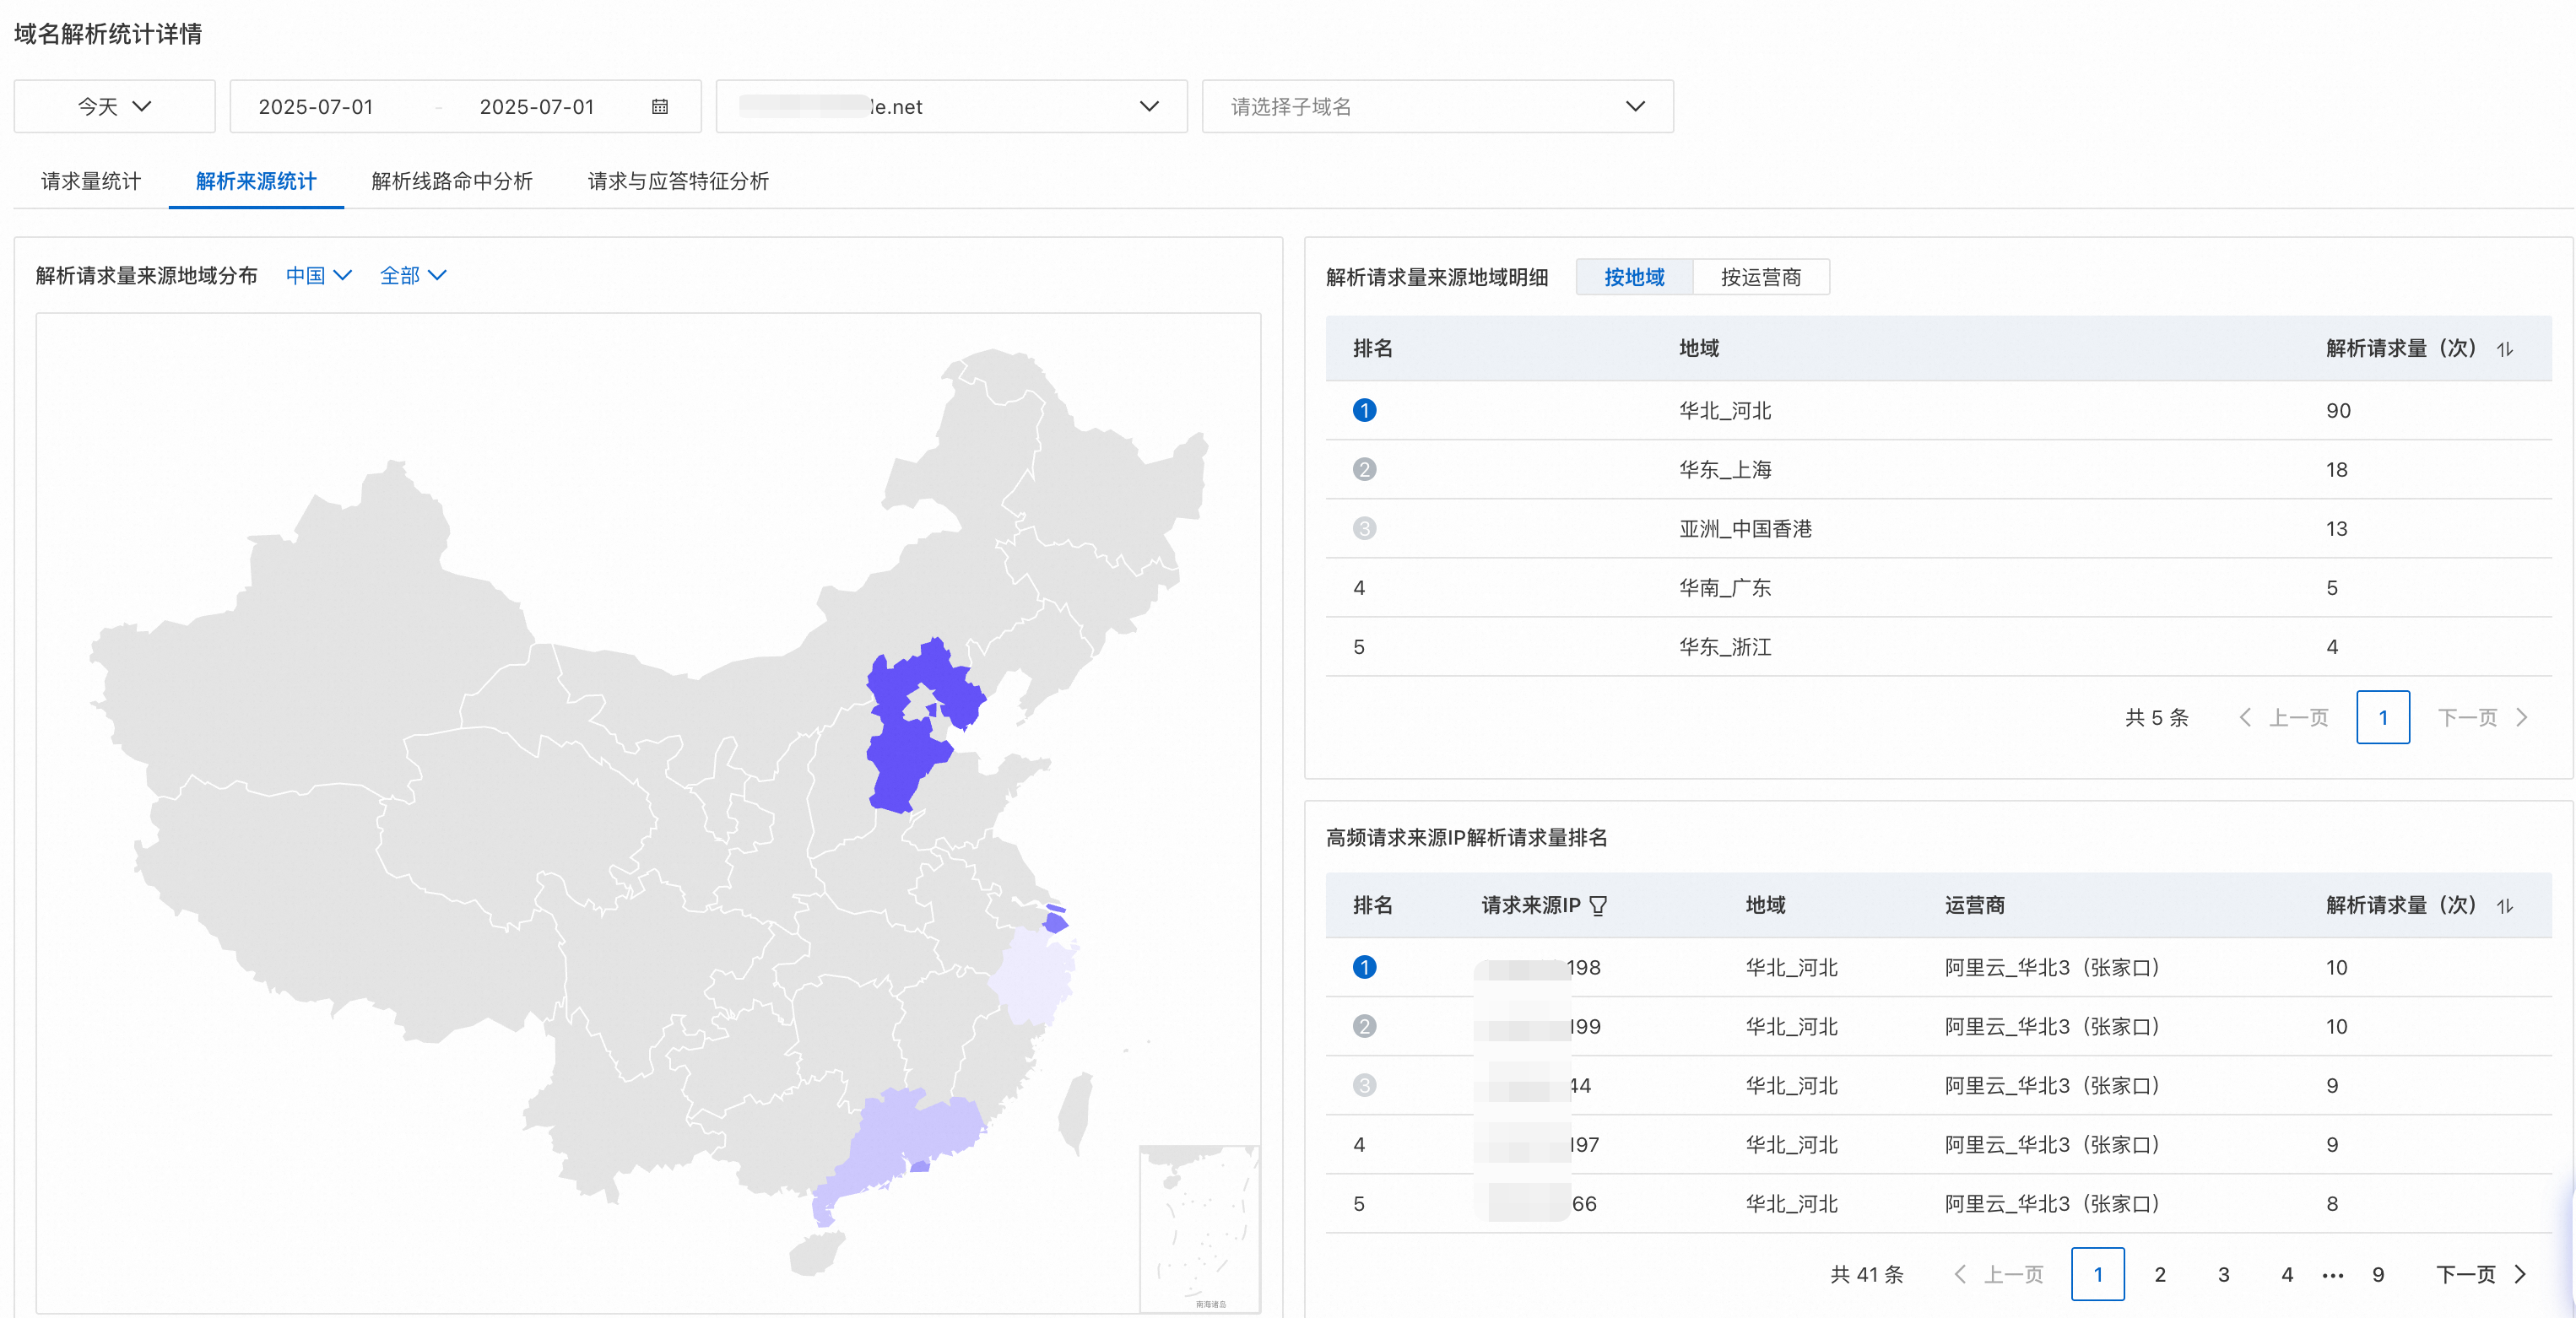Click the rank 1 badge for 华北_河北
Screen dimensions: 2576x1318
tap(1364, 410)
